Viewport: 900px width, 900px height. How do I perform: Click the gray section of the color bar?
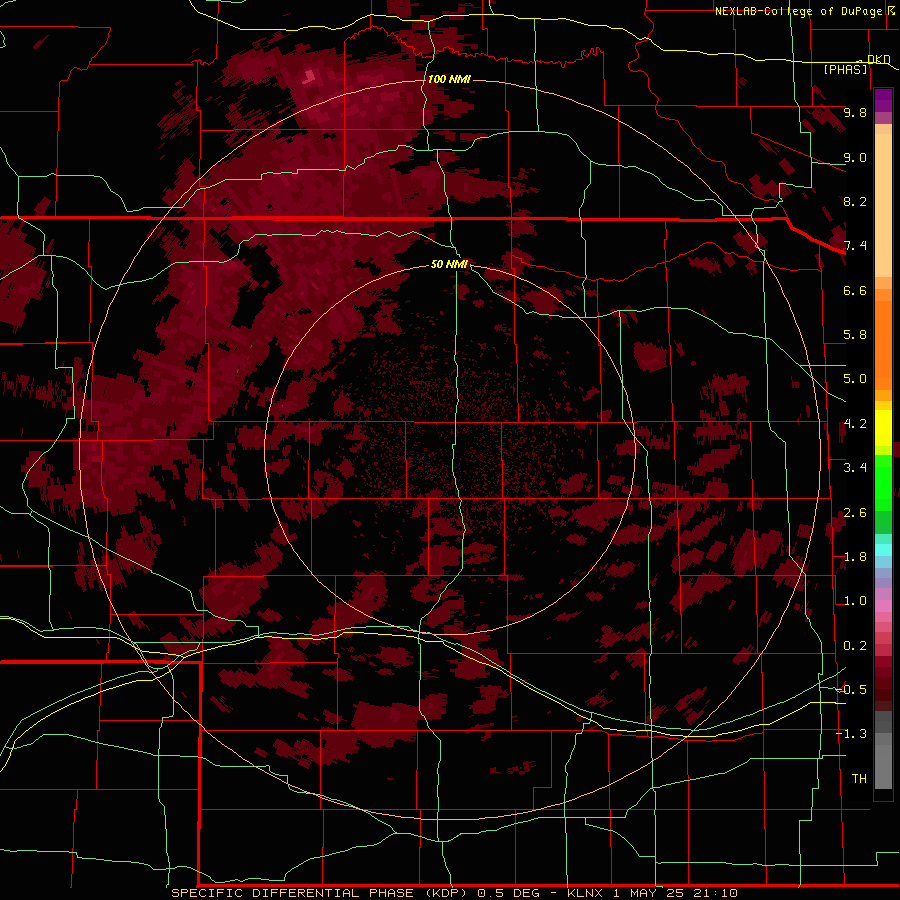point(883,752)
